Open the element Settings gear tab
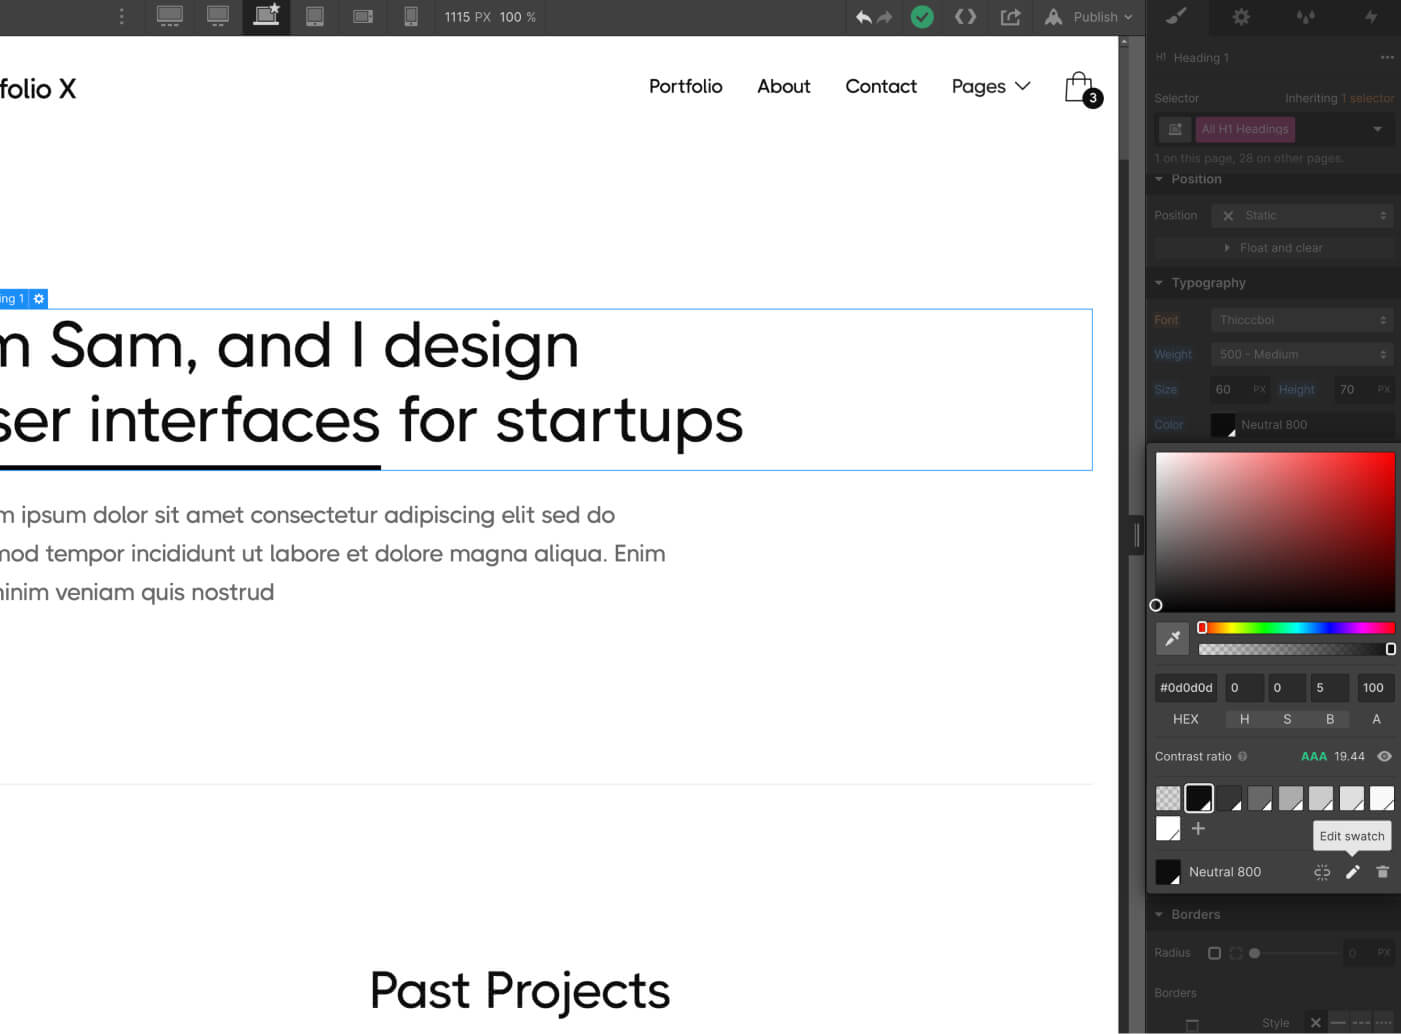The image size is (1401, 1034). pos(1241,17)
